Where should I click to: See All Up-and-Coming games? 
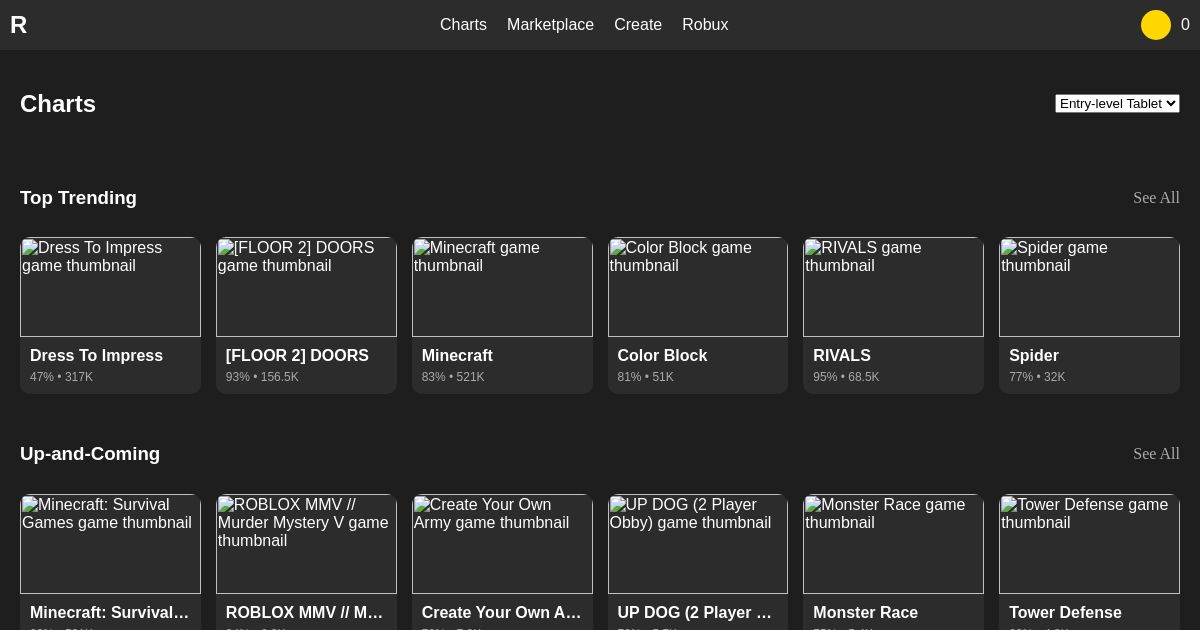tap(1156, 454)
